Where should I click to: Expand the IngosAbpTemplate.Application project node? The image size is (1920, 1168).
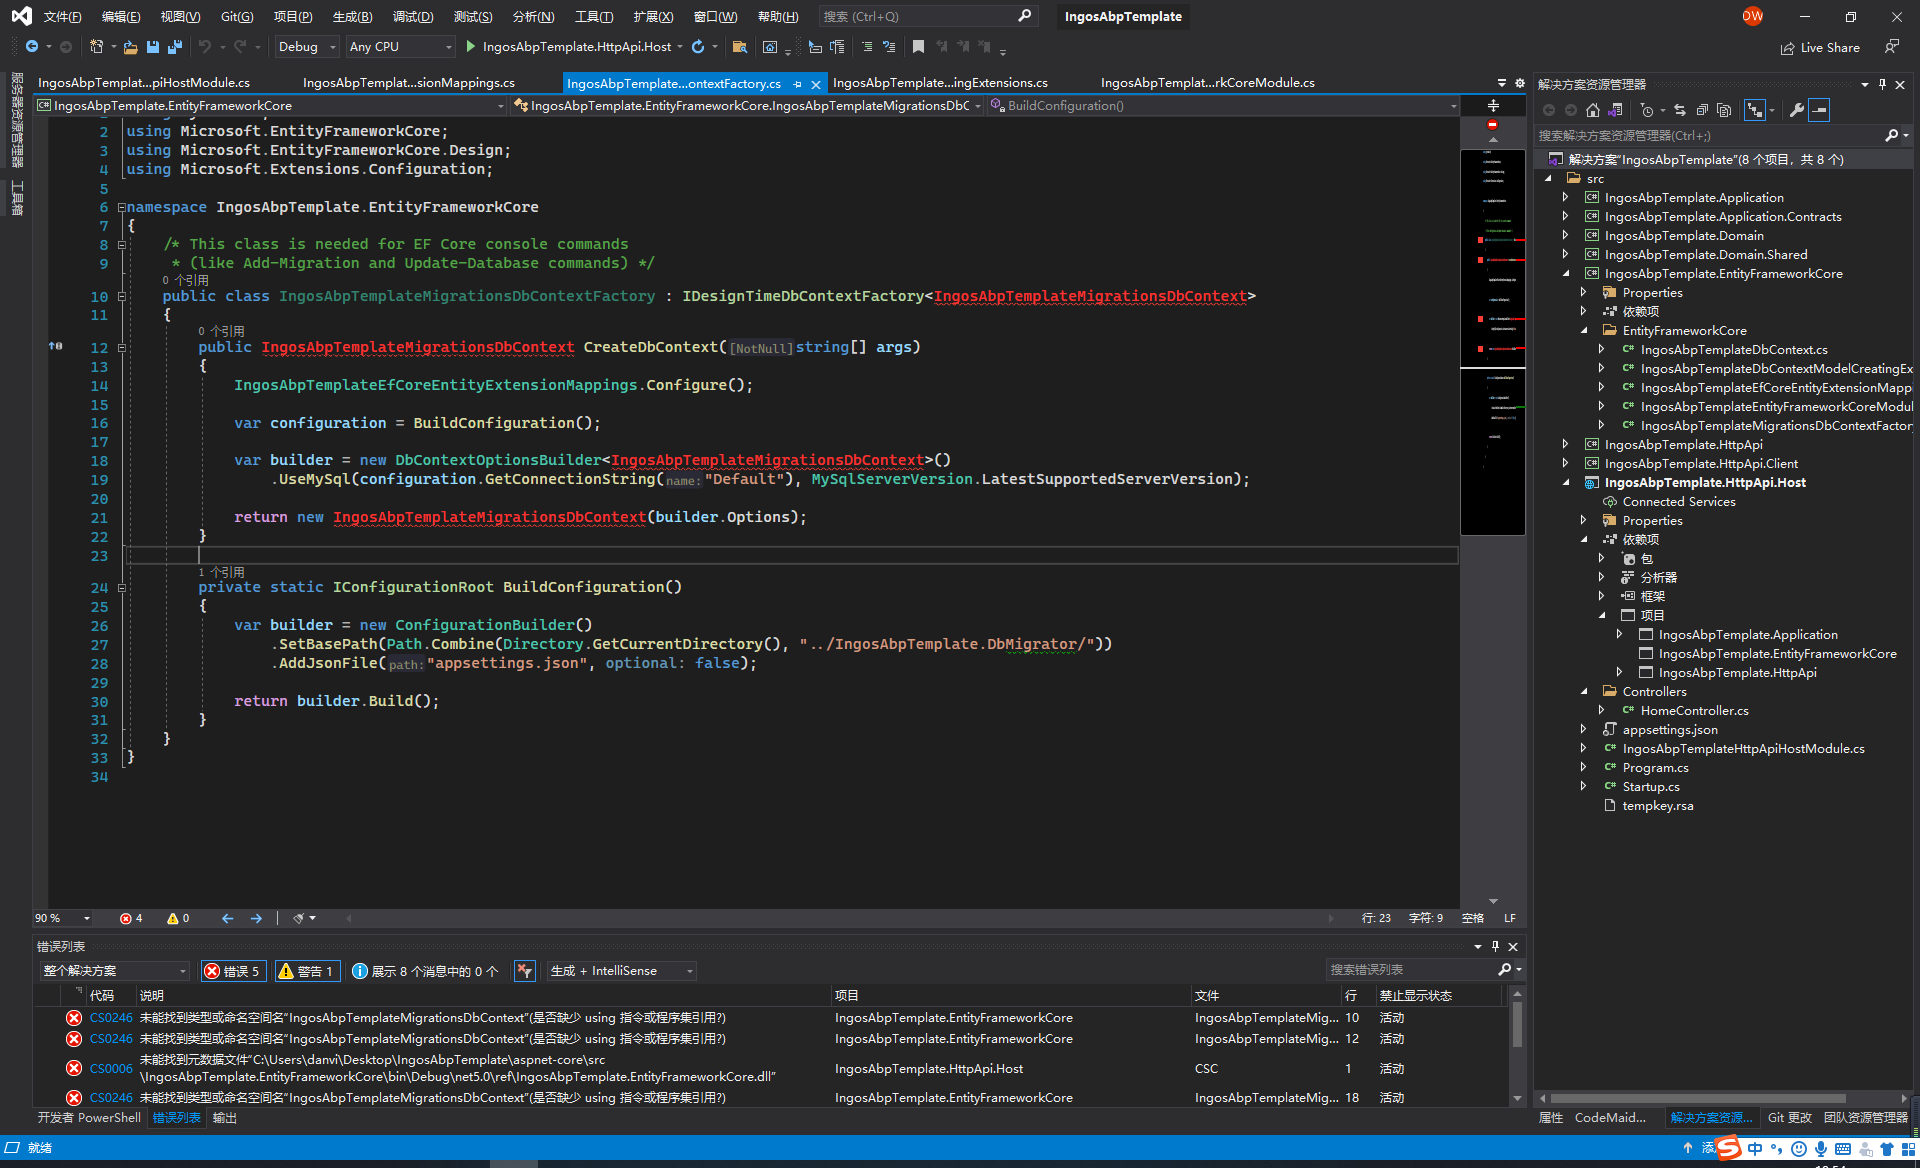coord(1566,198)
